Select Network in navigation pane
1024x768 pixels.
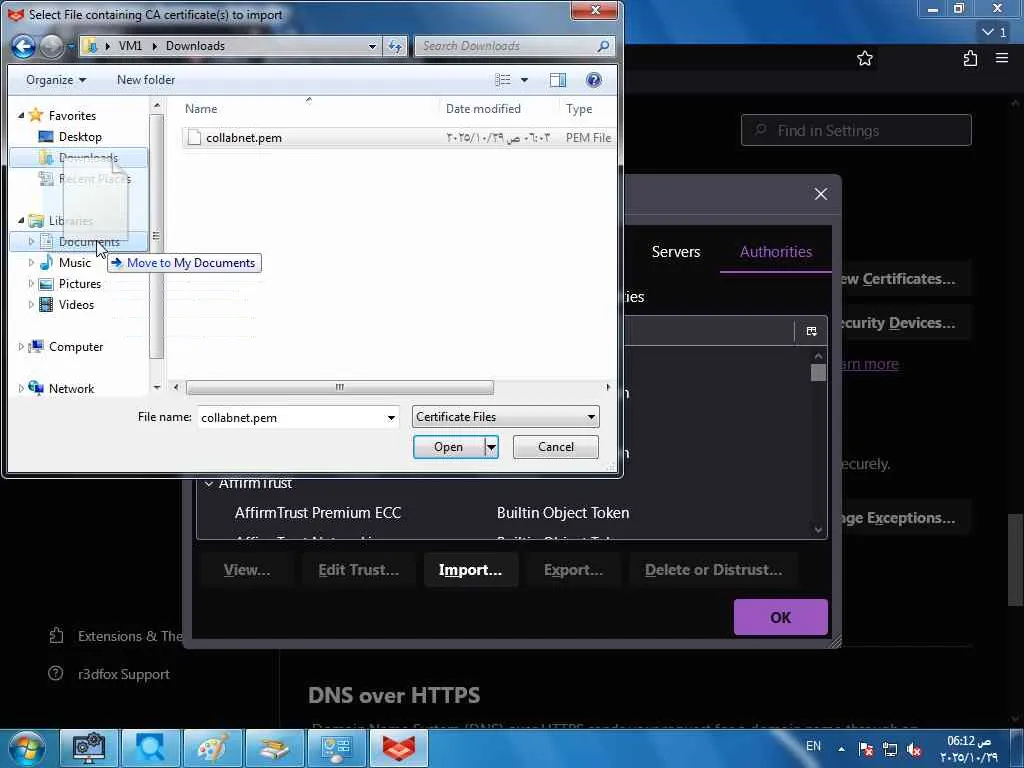pos(71,389)
